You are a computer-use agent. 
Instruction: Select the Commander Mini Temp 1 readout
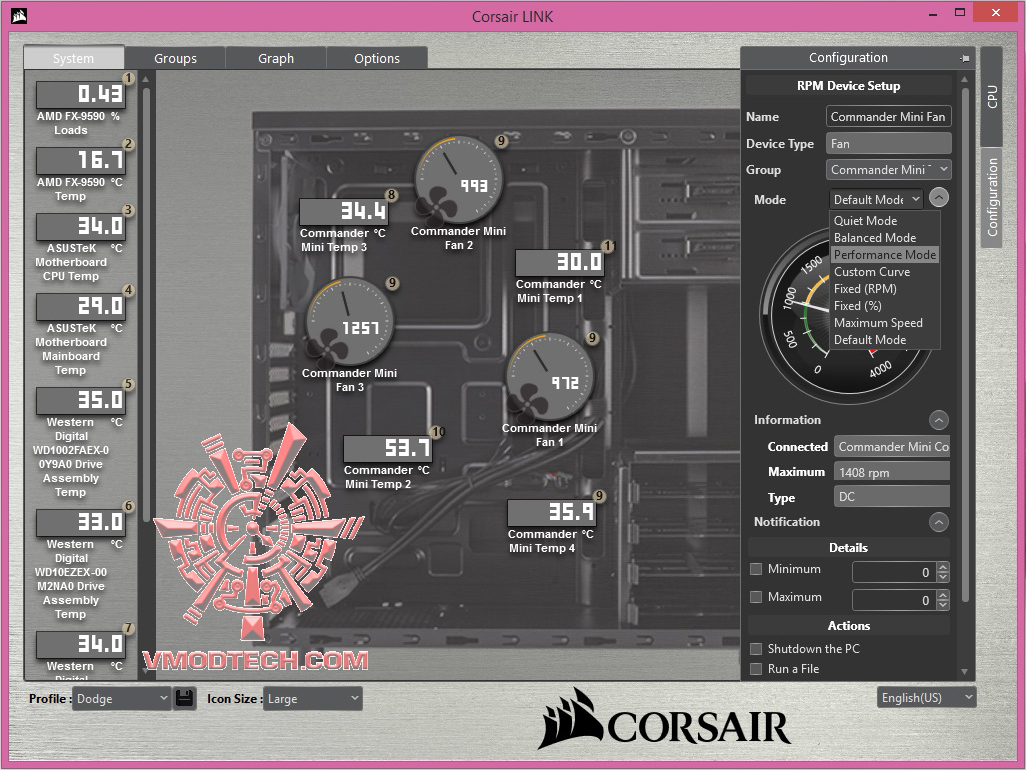[x=559, y=262]
